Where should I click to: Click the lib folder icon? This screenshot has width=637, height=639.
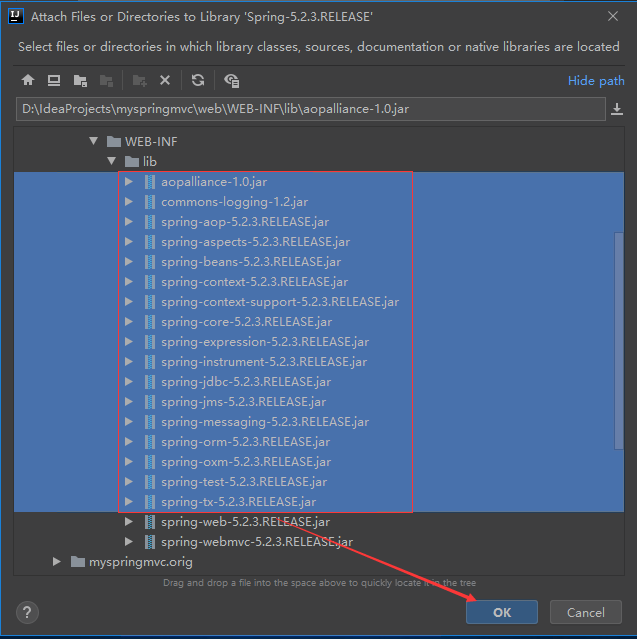pos(132,162)
